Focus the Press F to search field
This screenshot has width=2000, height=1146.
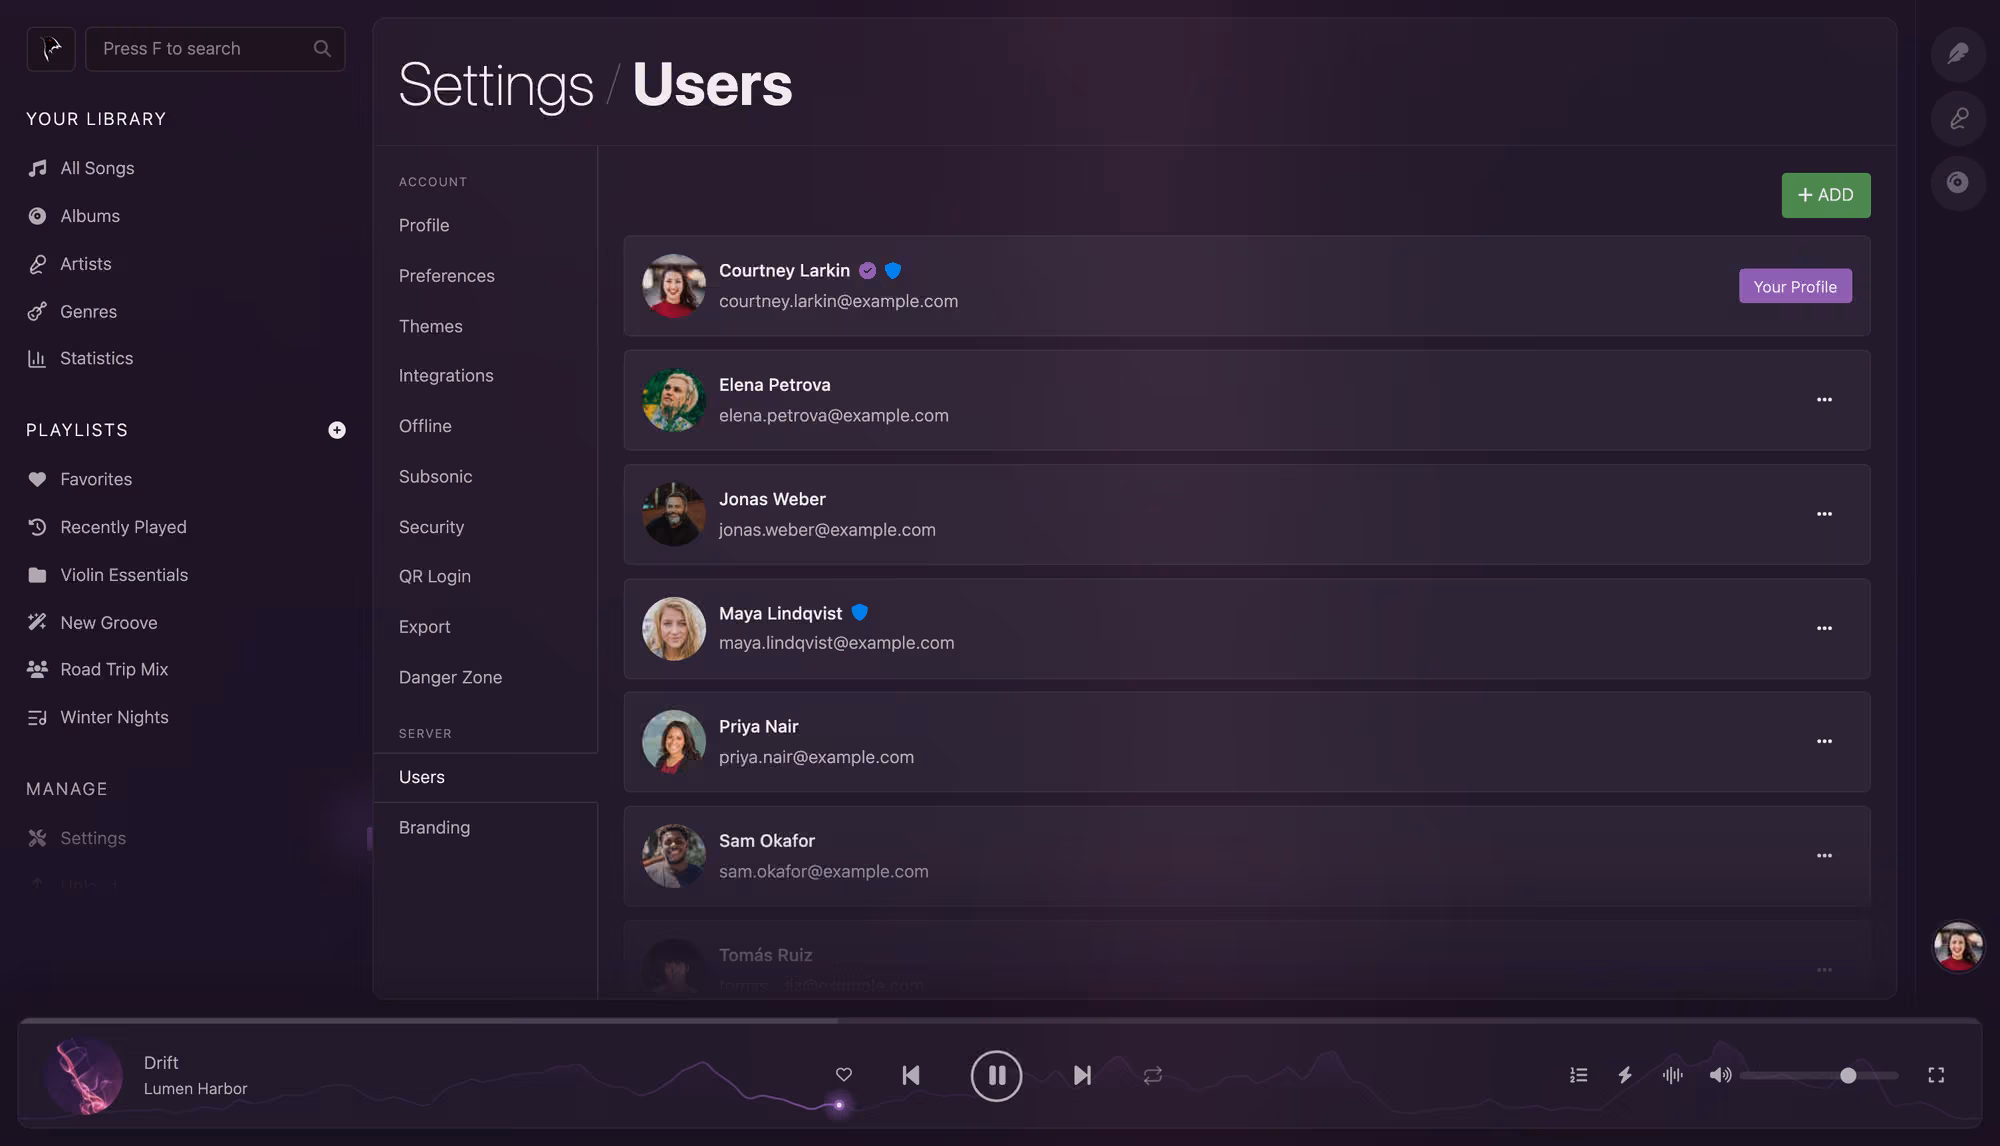(215, 48)
